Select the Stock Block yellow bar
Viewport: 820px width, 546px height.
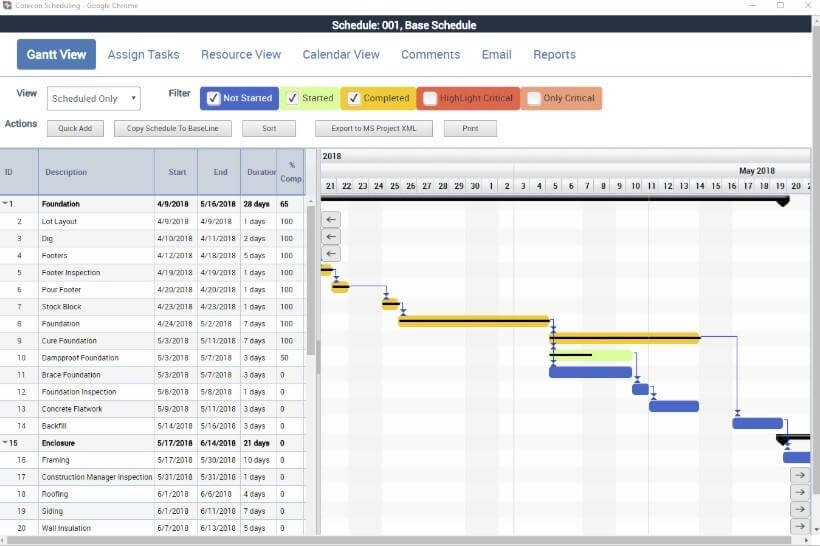pos(390,304)
